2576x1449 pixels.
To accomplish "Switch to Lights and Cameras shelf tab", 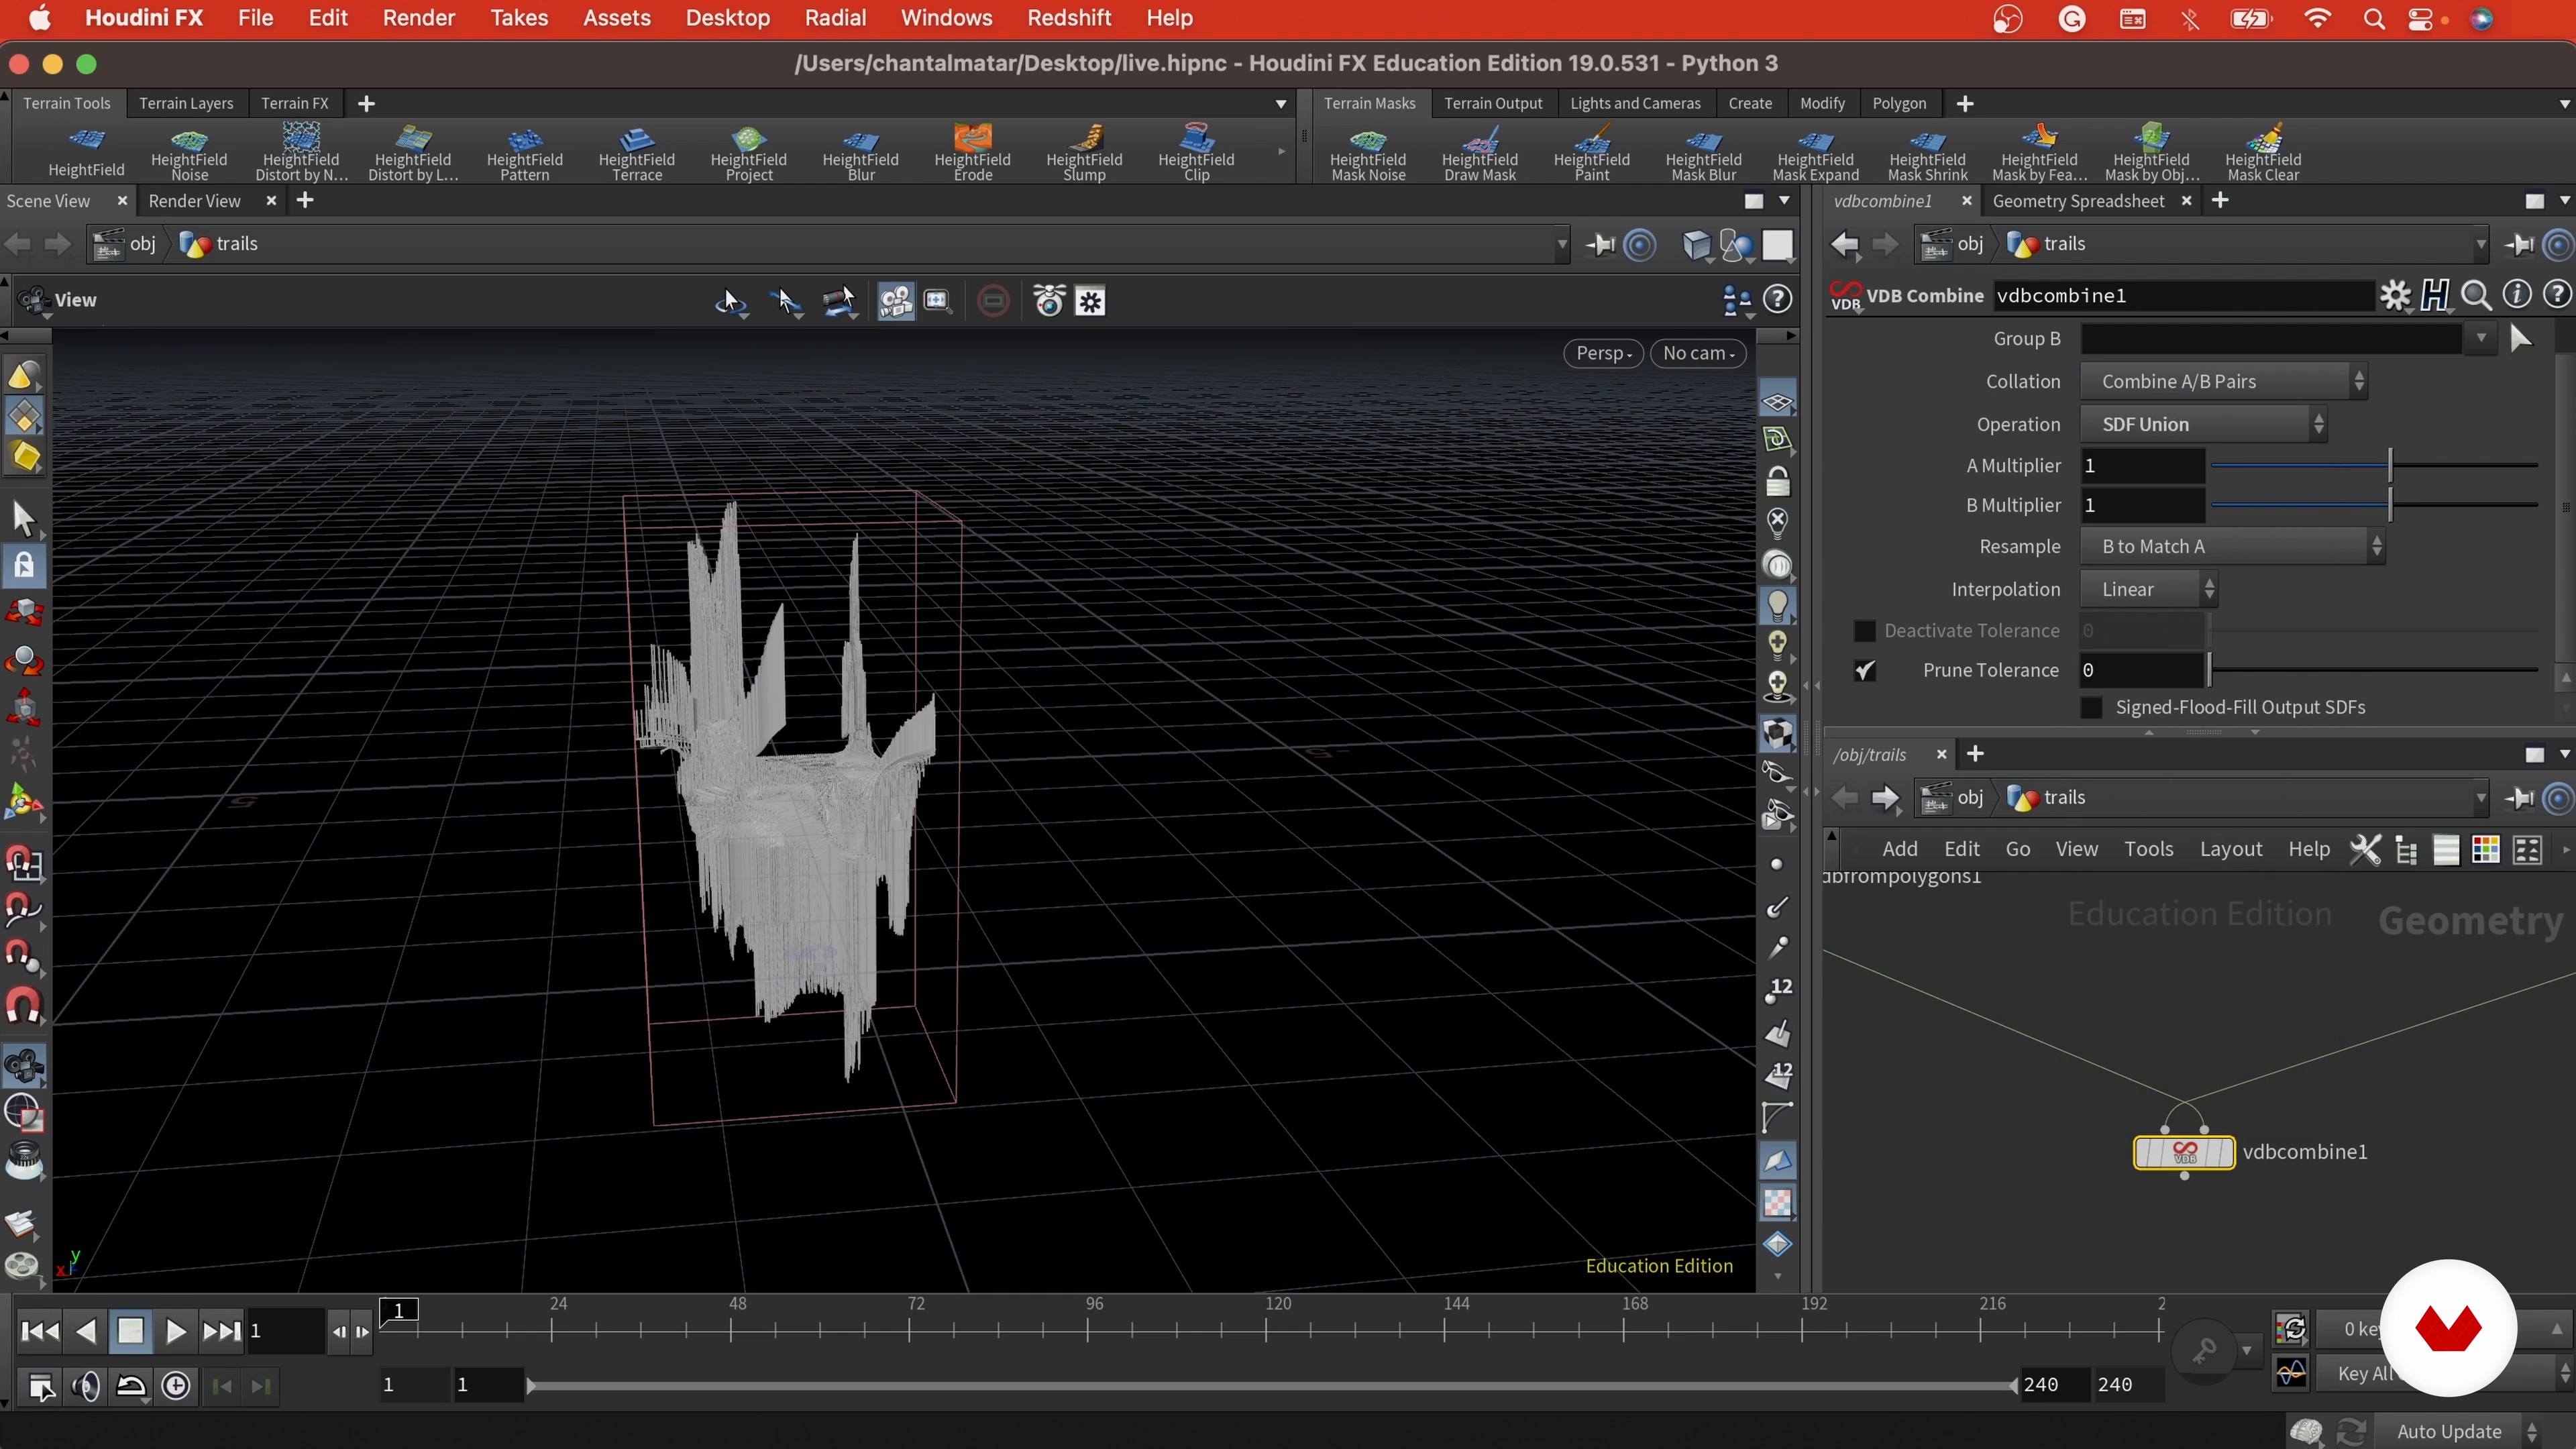I will (1635, 103).
